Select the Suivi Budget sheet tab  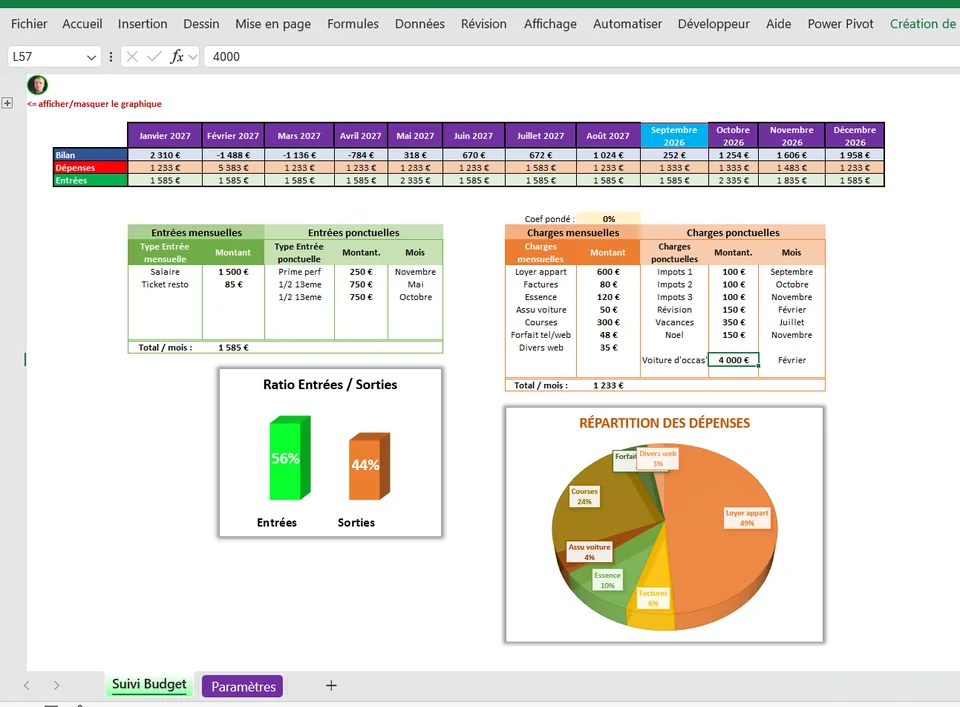pos(149,684)
